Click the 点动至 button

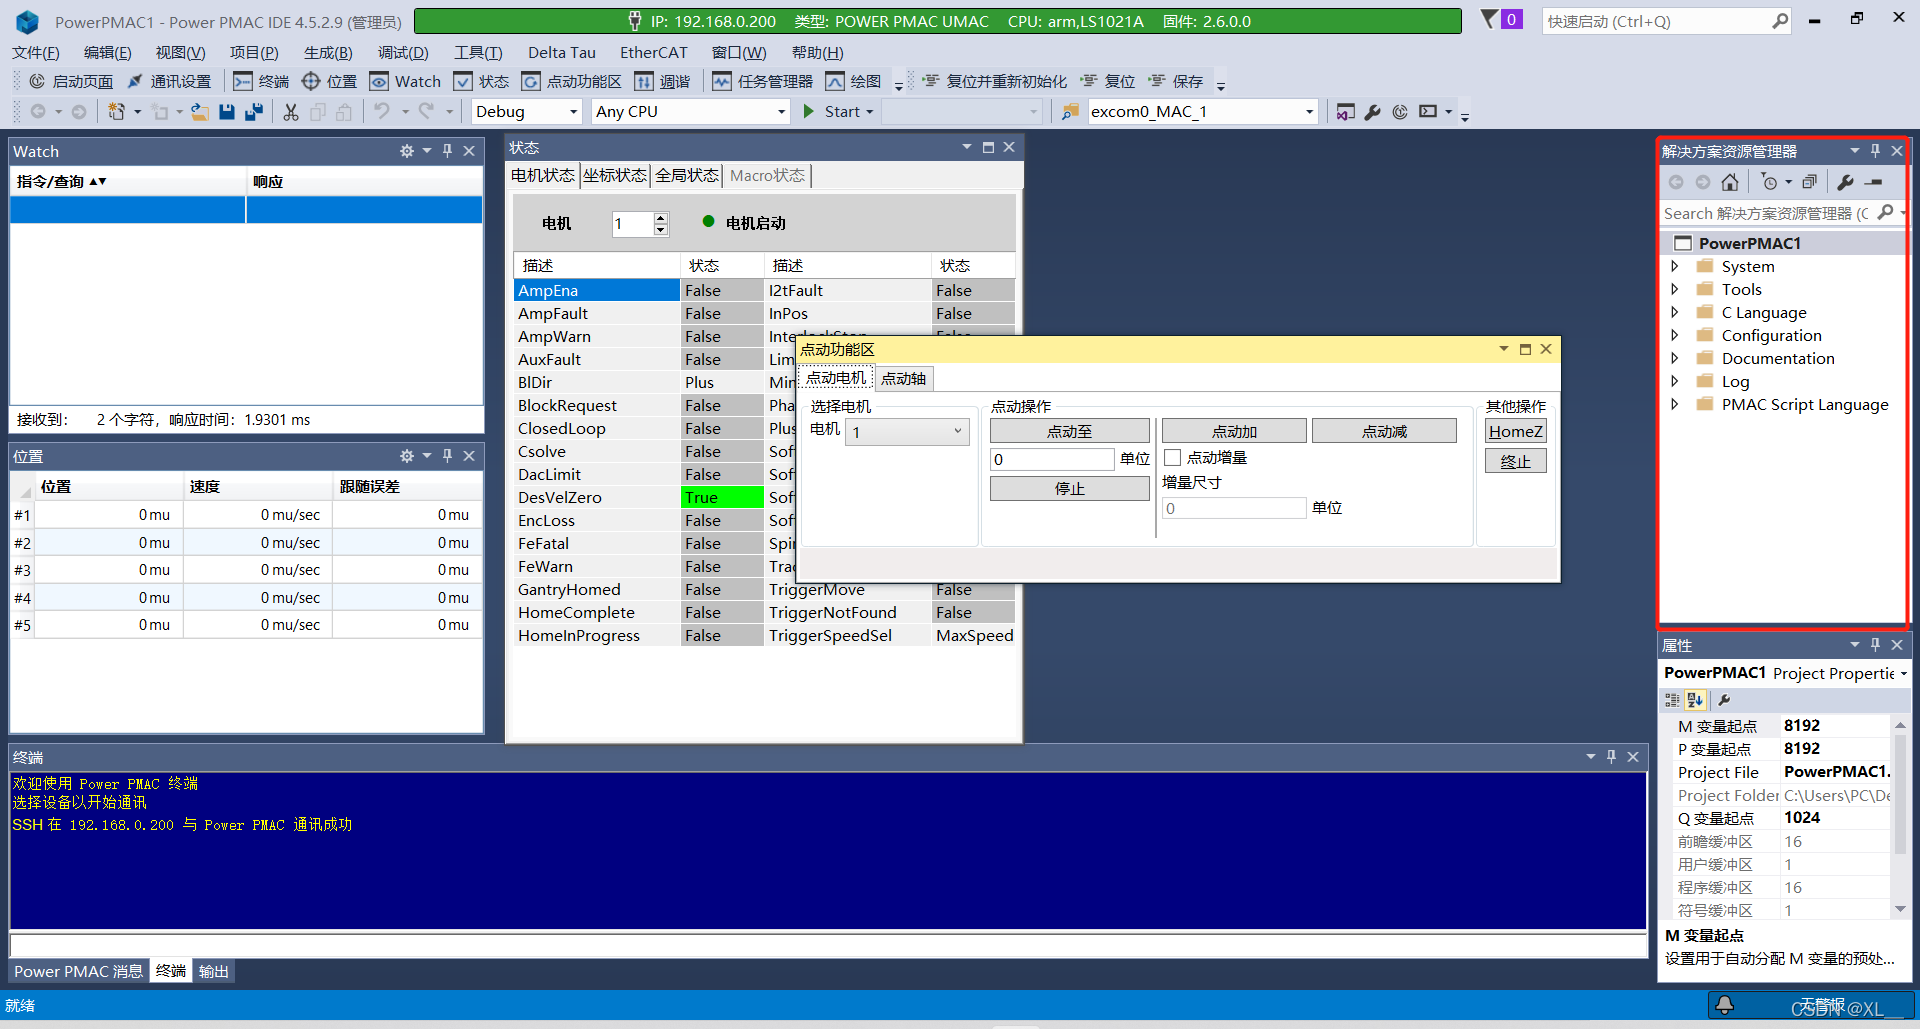point(1069,432)
